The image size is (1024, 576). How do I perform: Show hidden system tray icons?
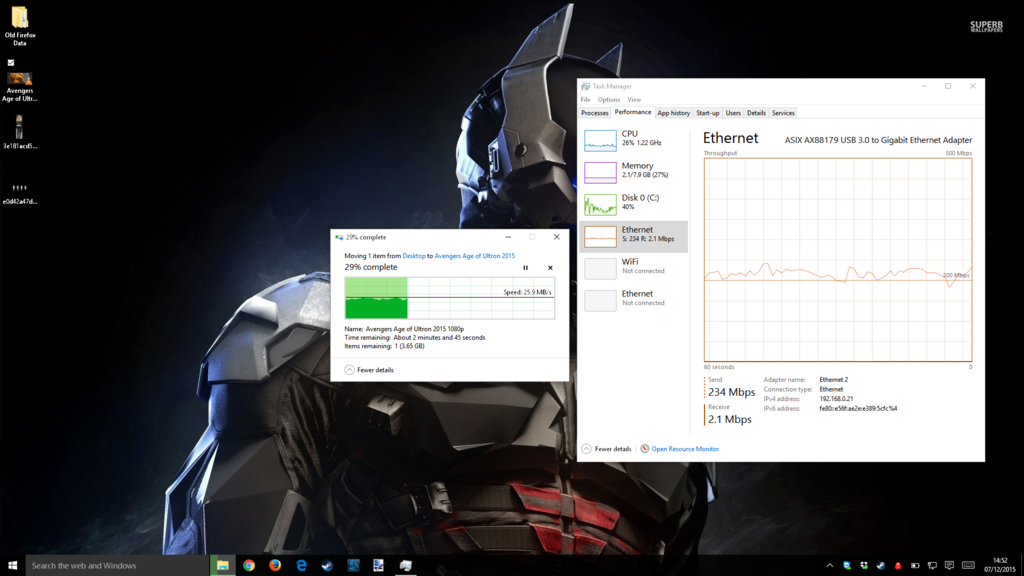(x=830, y=565)
